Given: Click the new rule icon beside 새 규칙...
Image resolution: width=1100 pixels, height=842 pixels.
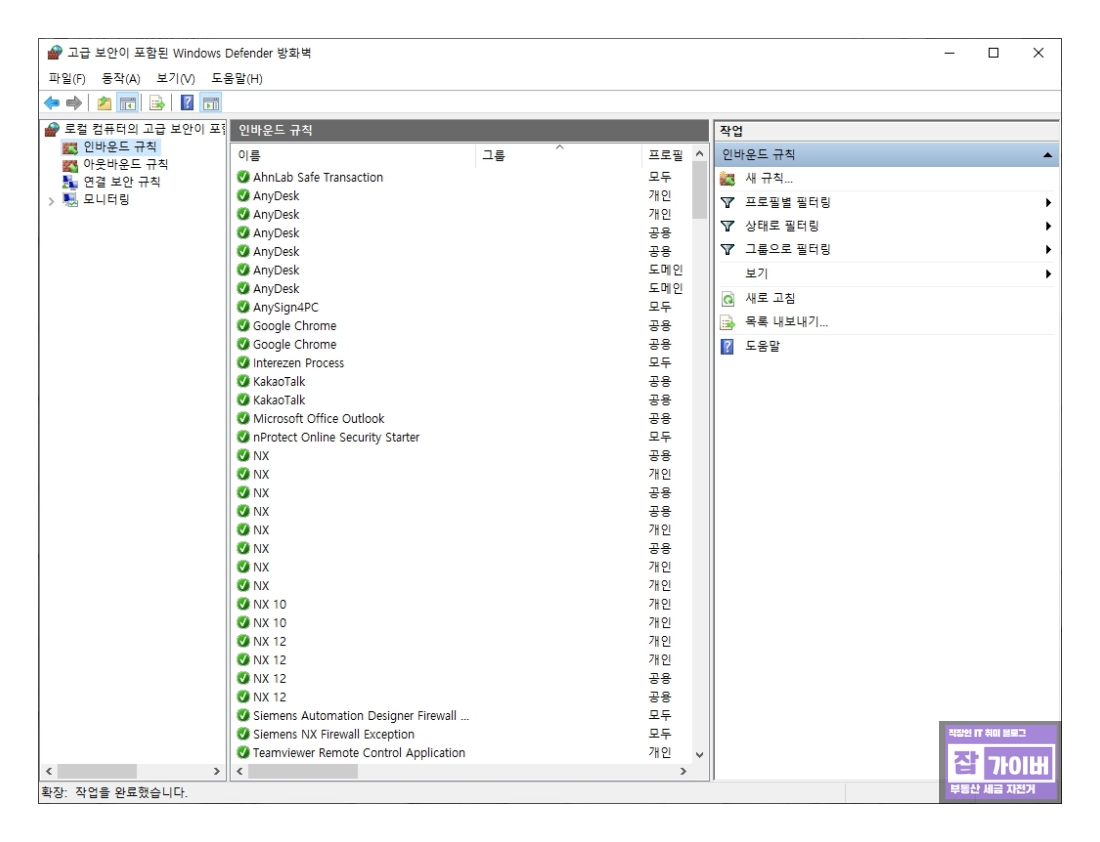Looking at the screenshot, I should (728, 179).
